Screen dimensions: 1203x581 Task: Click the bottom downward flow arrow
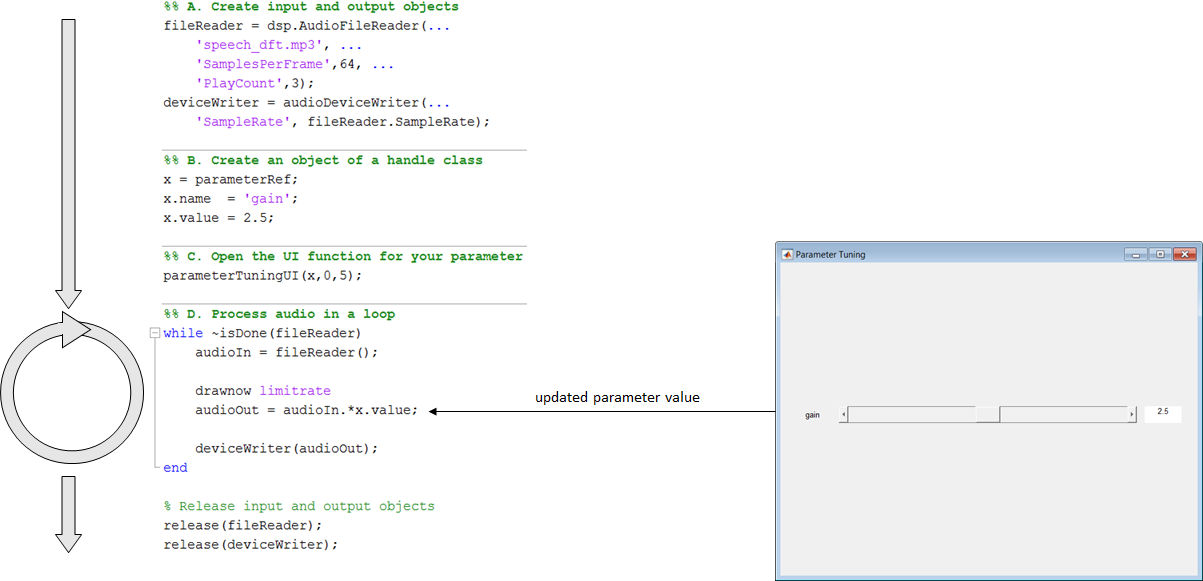(x=68, y=514)
